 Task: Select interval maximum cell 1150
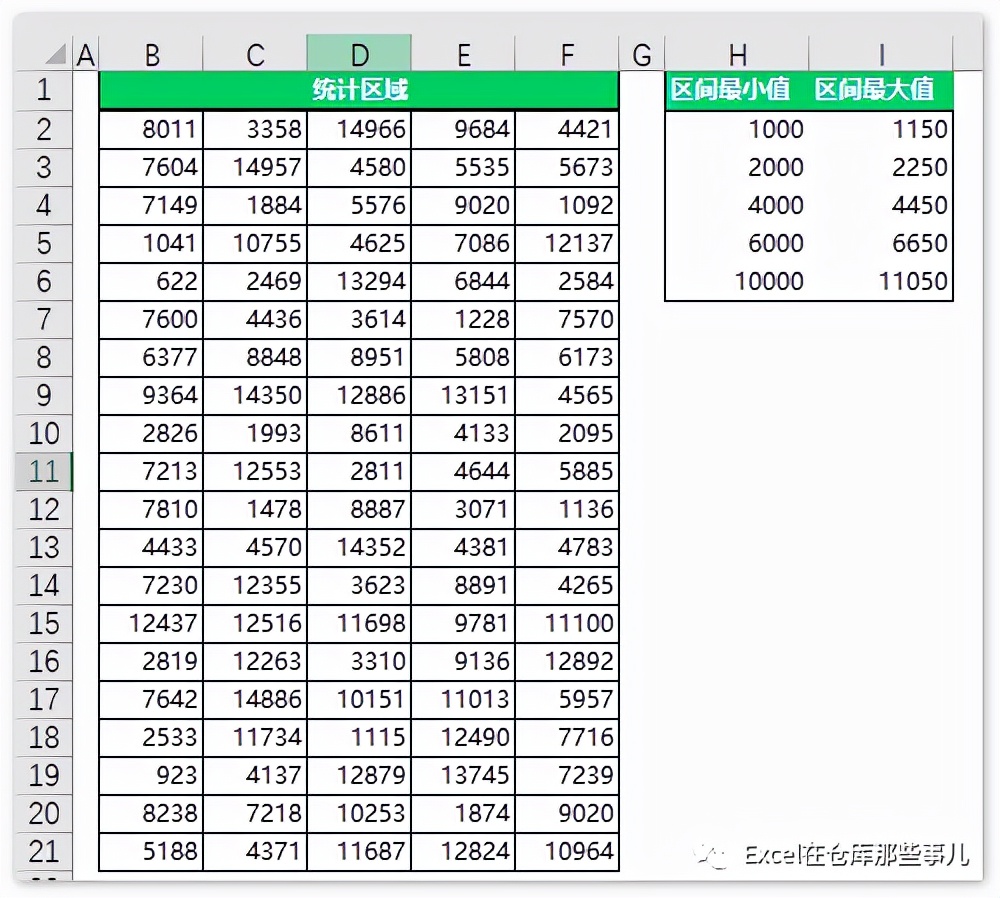(x=881, y=129)
